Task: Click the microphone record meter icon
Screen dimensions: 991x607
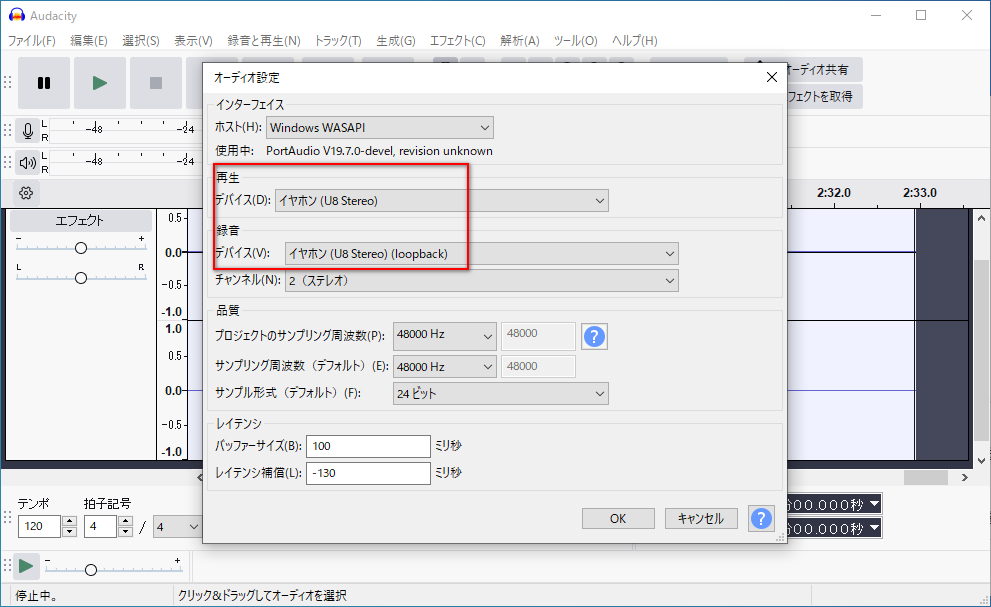Action: pyautogui.click(x=27, y=131)
